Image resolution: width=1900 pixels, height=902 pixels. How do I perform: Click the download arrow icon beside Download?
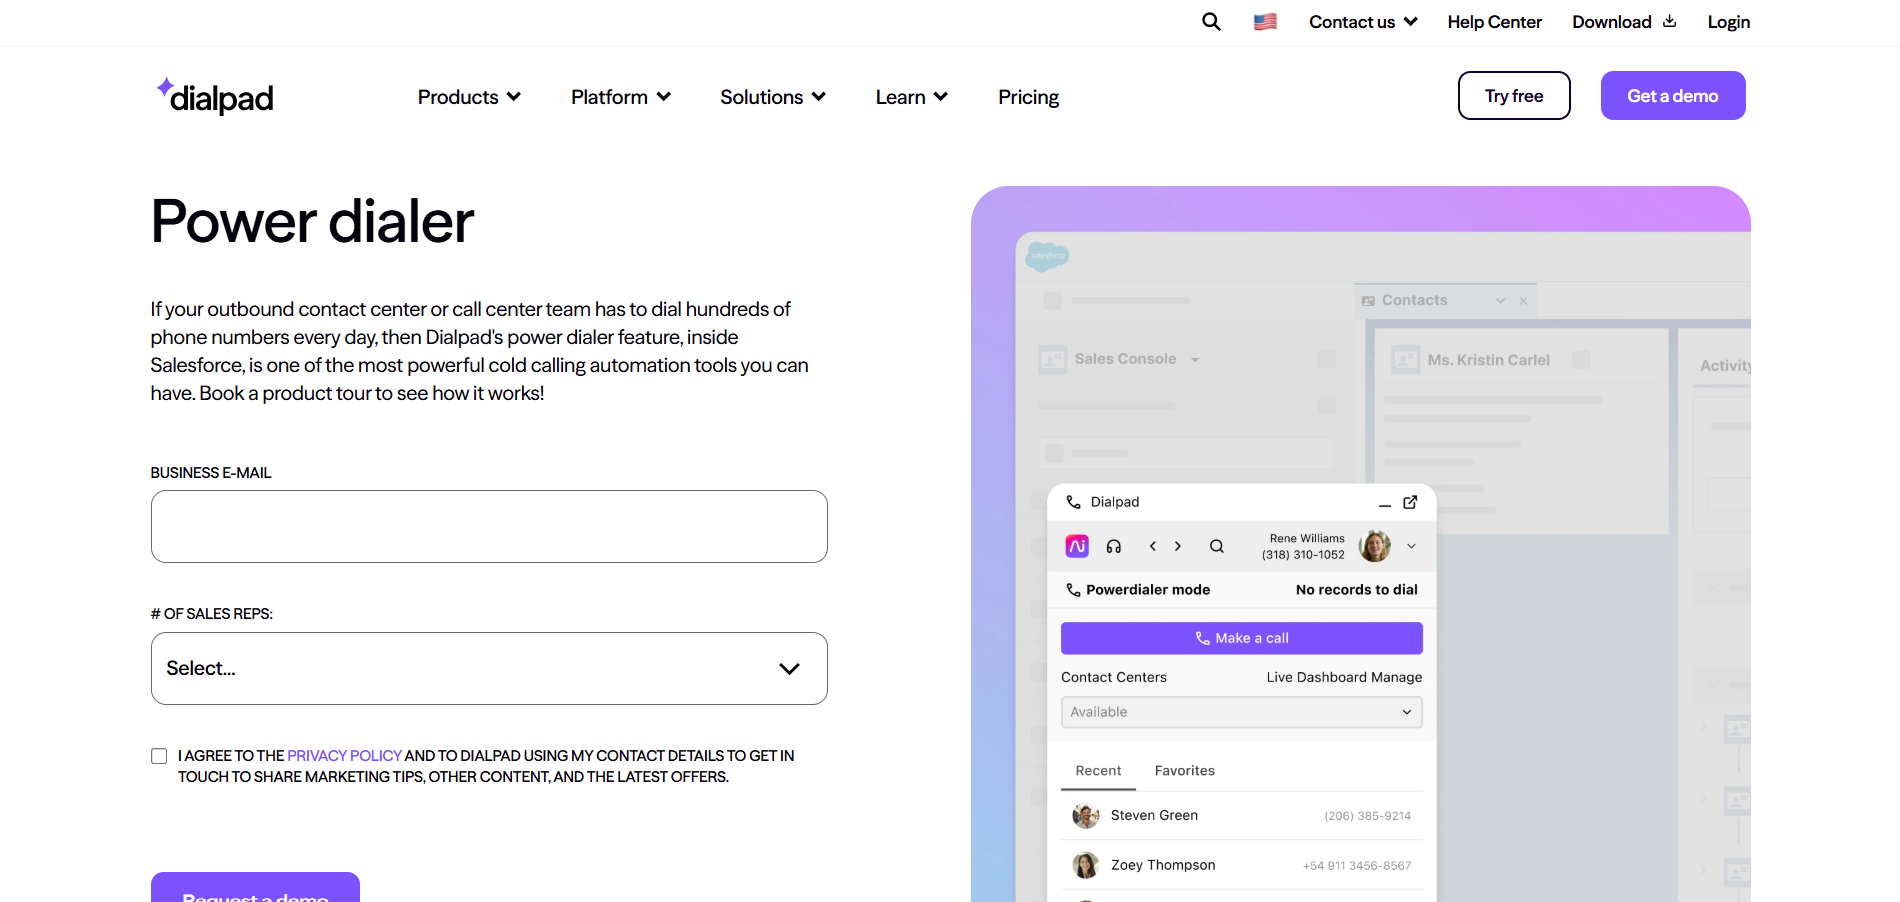pyautogui.click(x=1669, y=21)
